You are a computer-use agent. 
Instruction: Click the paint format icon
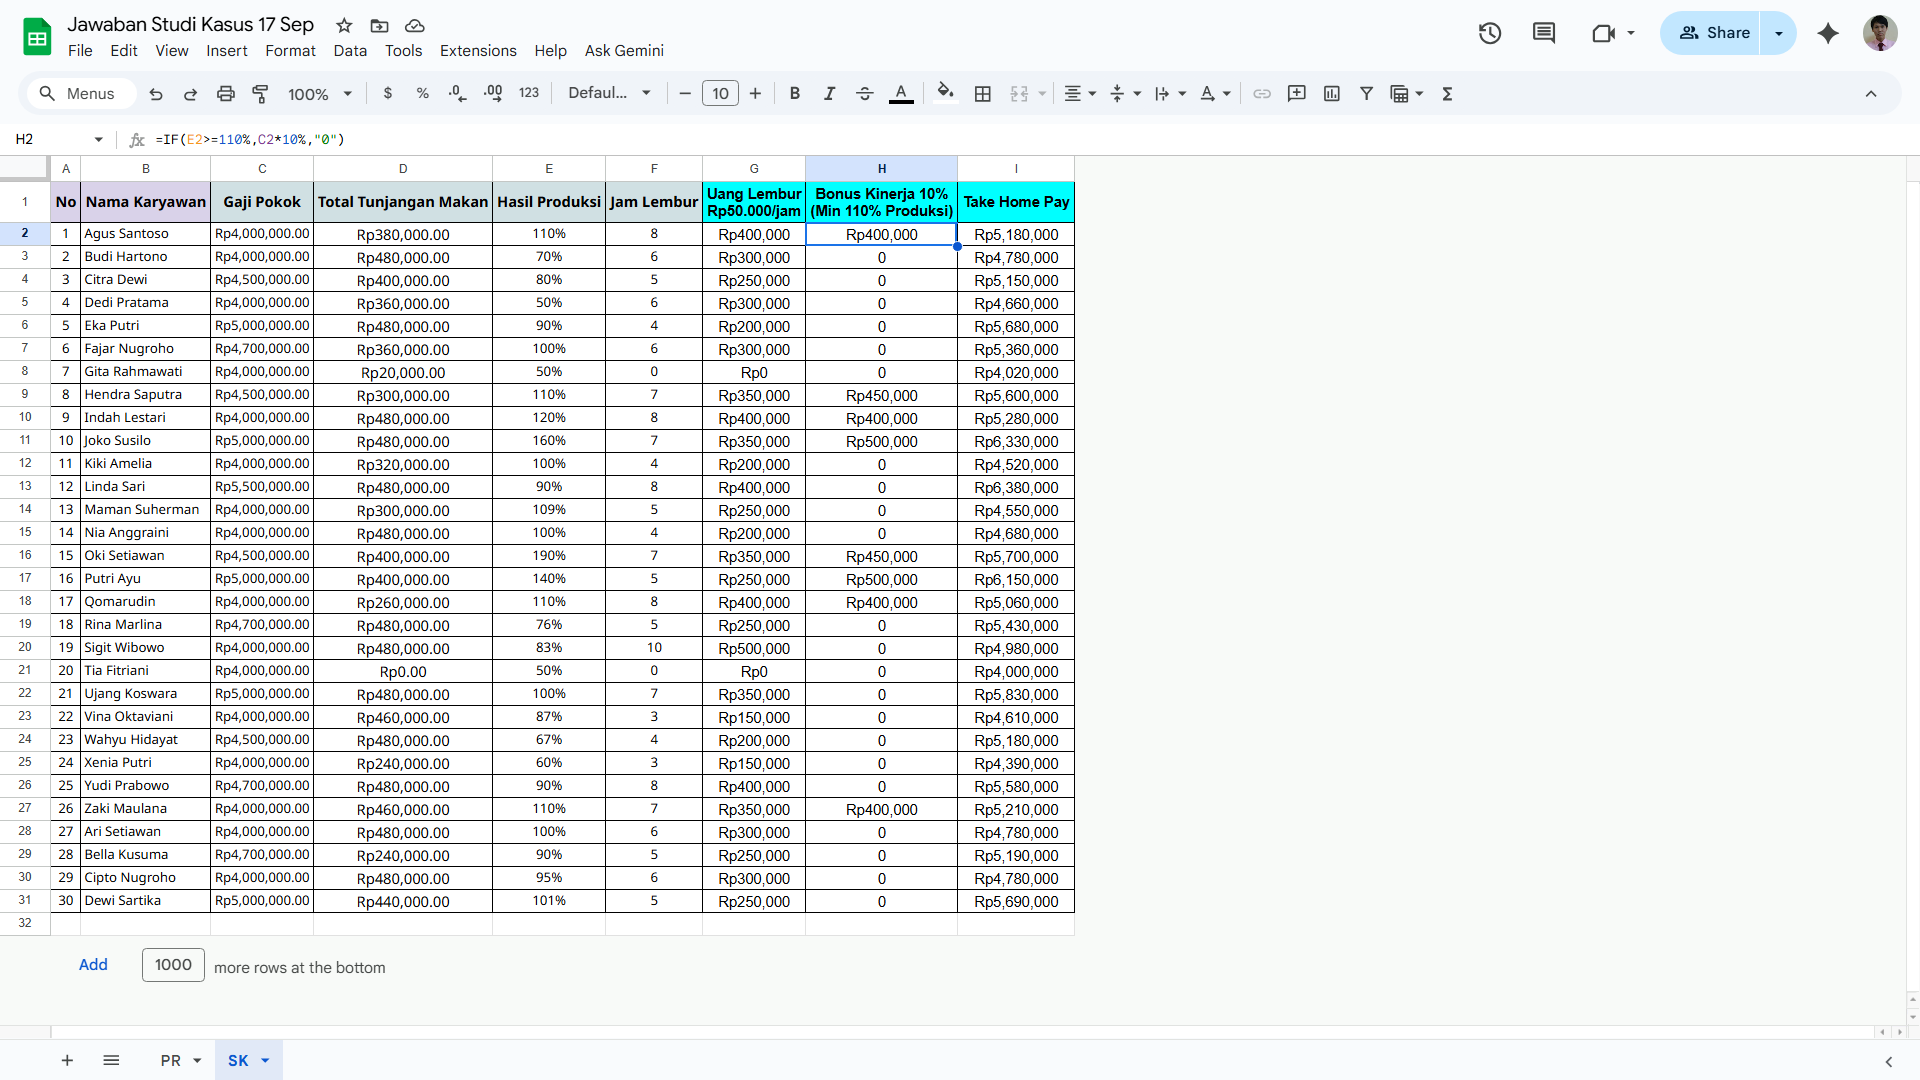260,94
